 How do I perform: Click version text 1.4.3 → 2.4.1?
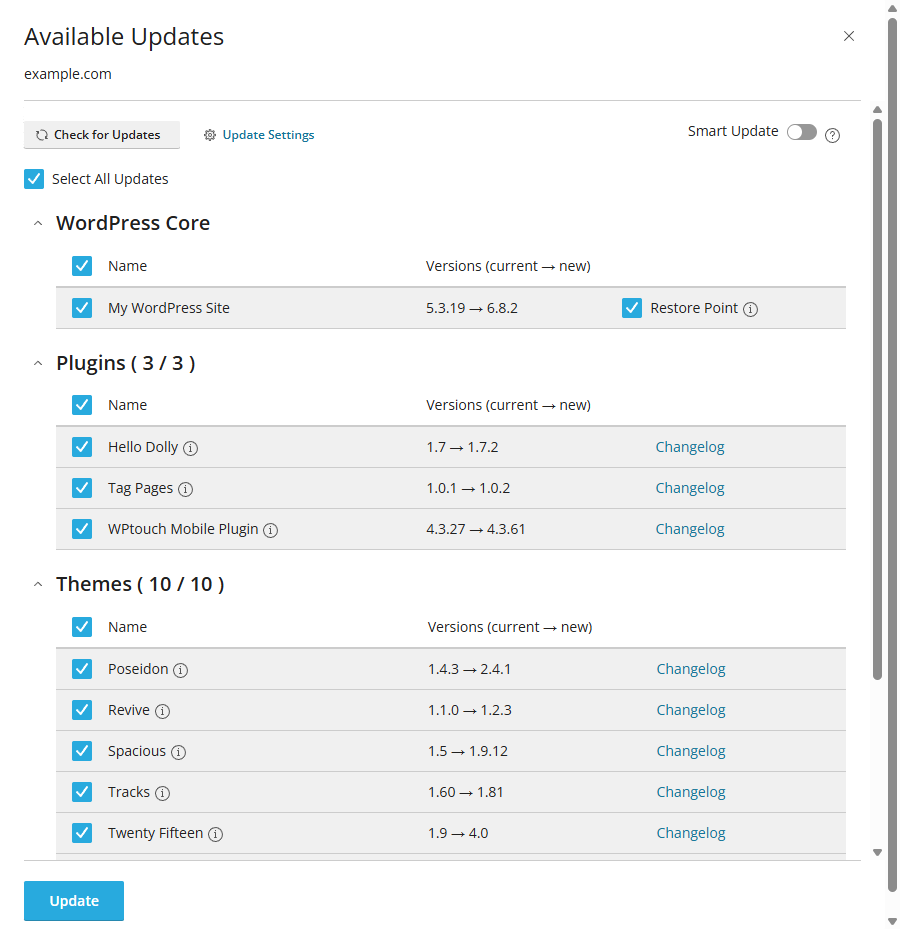click(469, 669)
